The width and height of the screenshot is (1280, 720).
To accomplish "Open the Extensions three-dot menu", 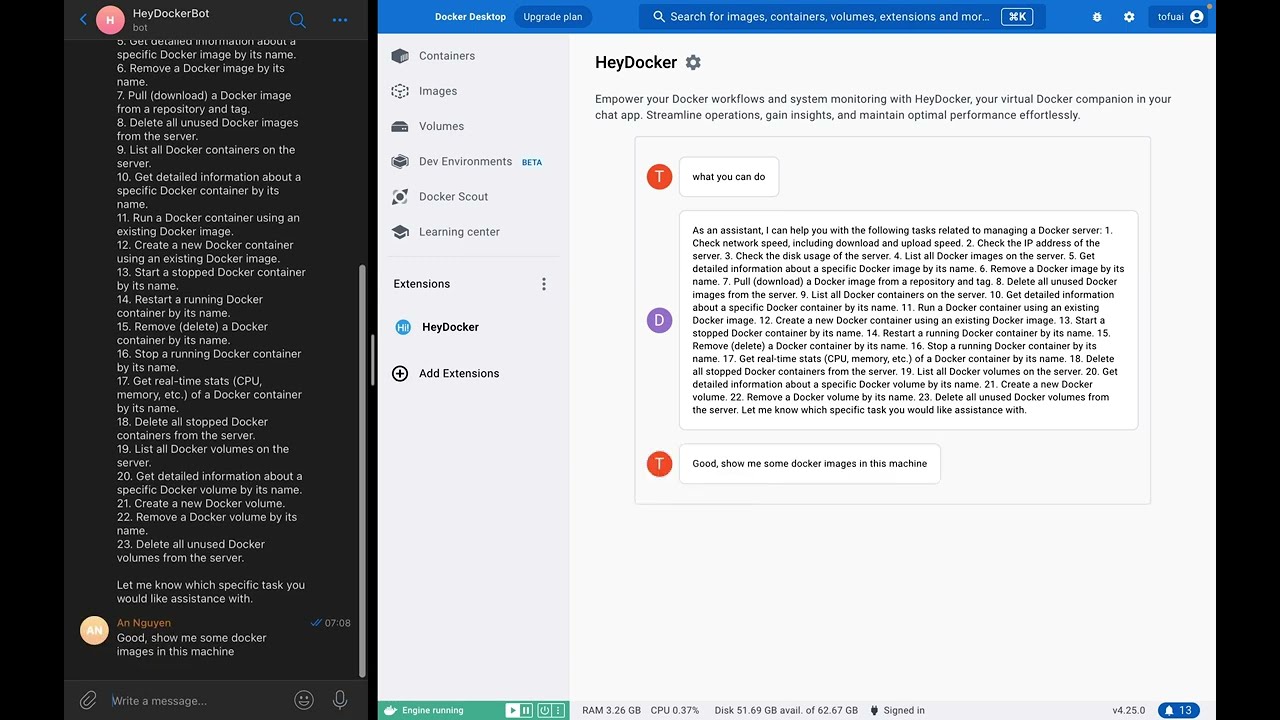I will coord(544,284).
